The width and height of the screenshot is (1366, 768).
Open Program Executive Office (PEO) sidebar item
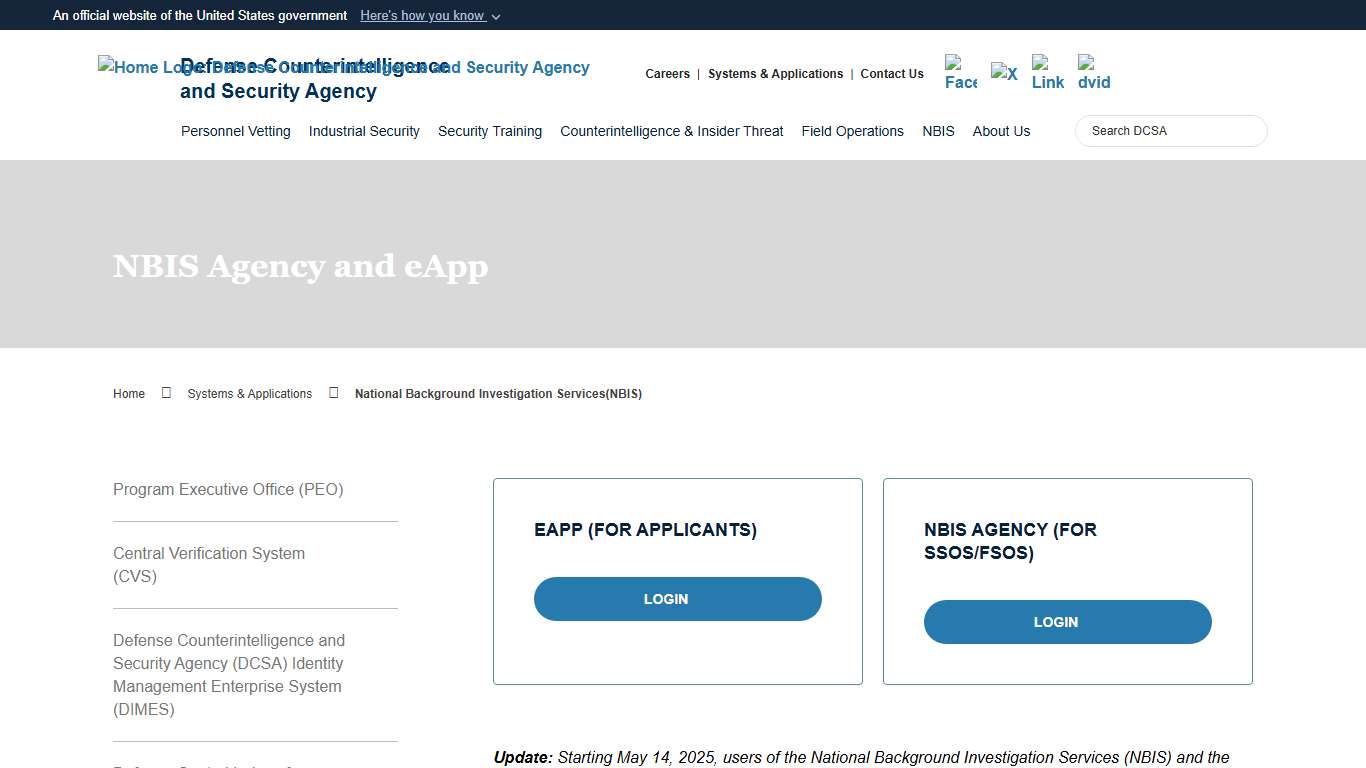228,490
